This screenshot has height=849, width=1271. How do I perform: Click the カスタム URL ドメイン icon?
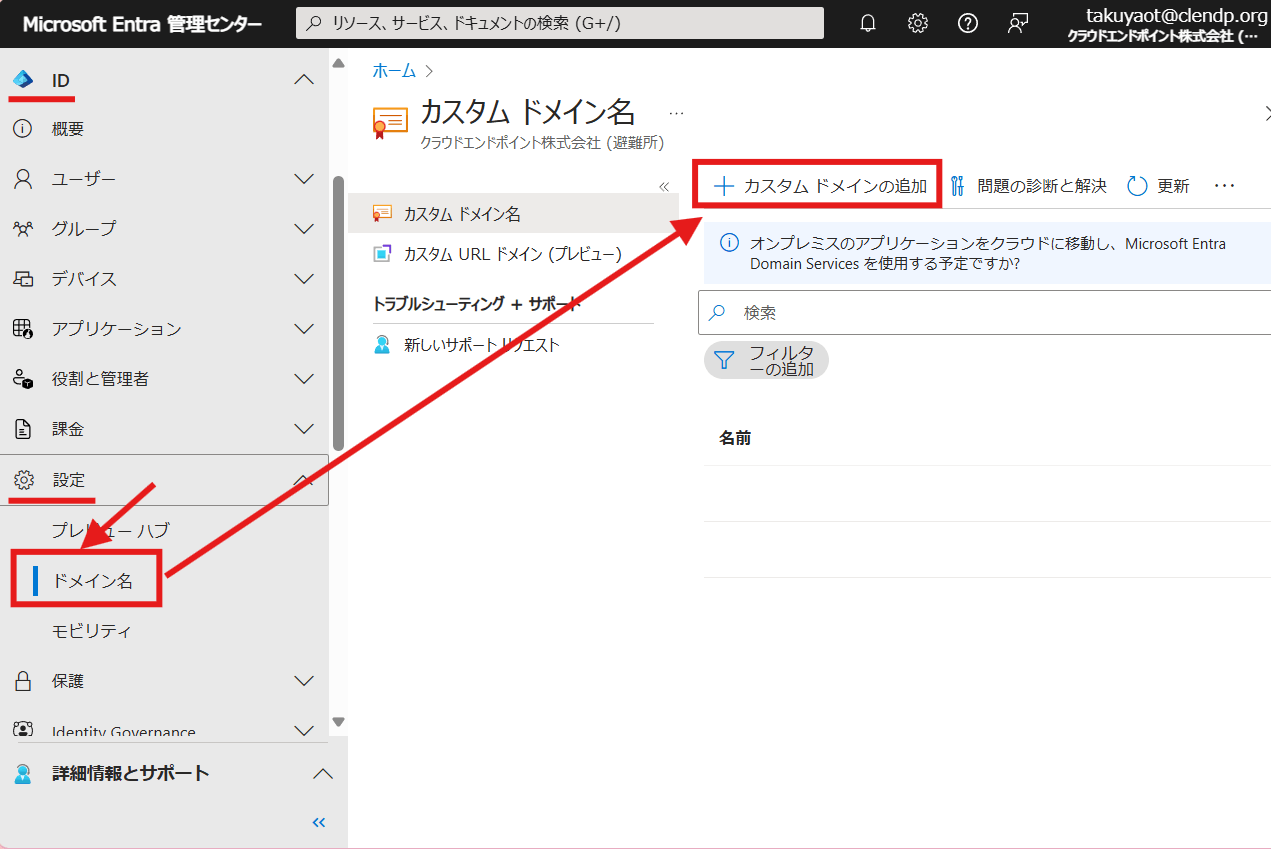click(382, 254)
